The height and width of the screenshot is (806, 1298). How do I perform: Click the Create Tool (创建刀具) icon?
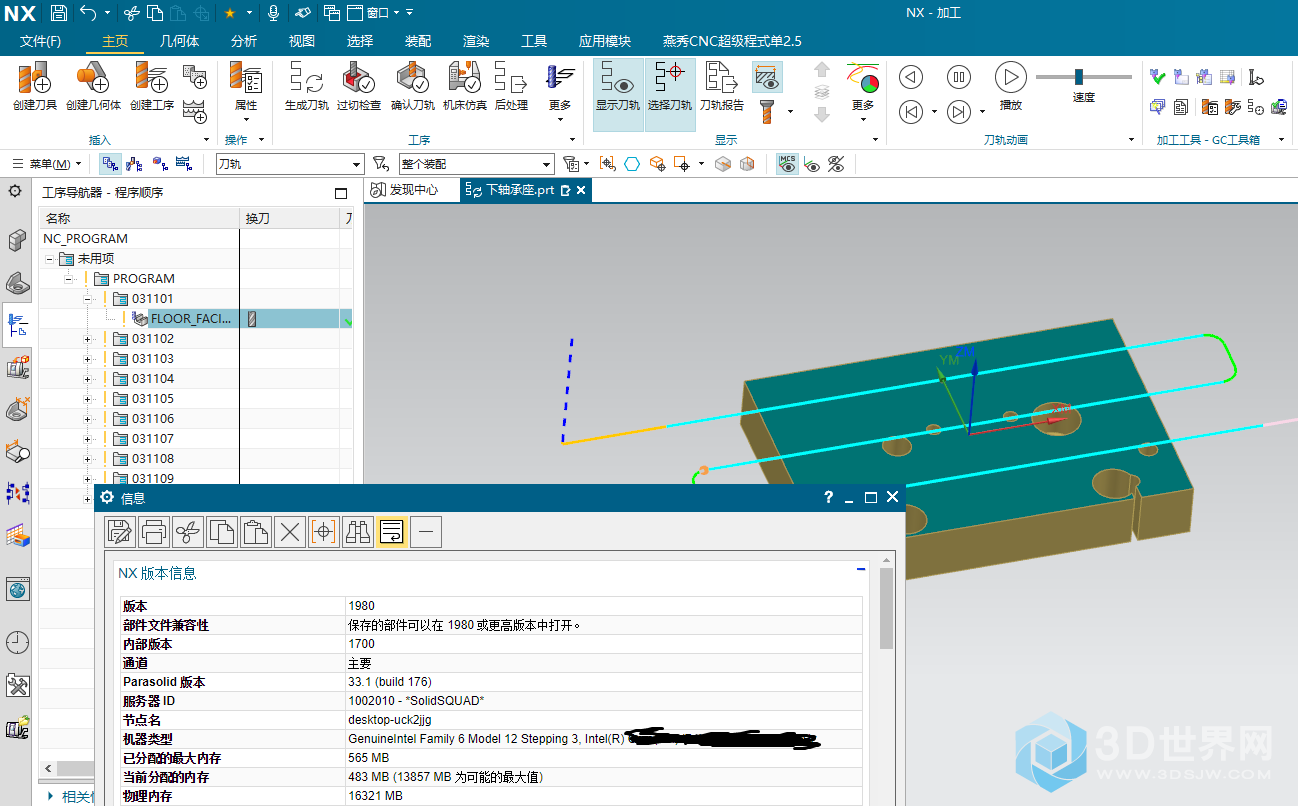tap(35, 84)
